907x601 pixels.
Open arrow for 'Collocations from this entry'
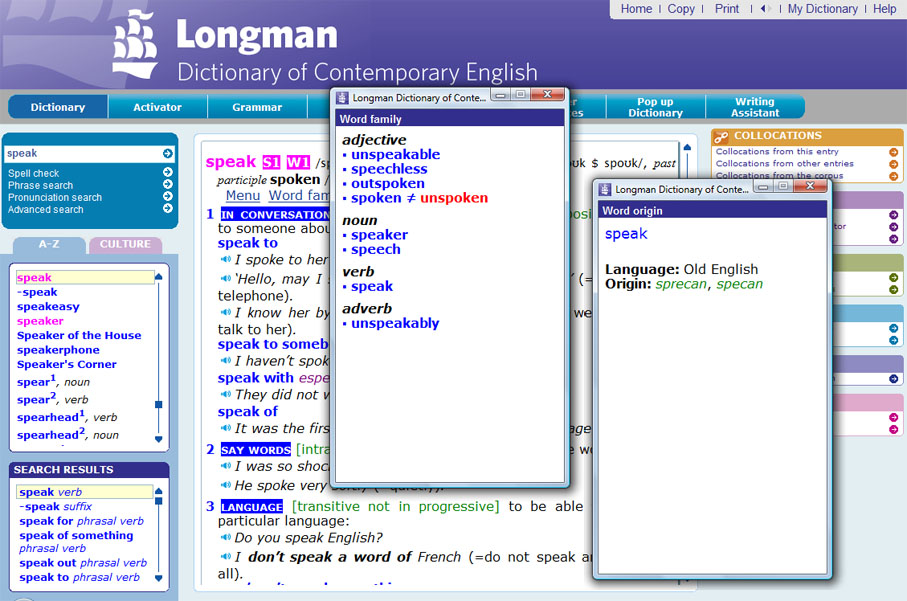[893, 152]
